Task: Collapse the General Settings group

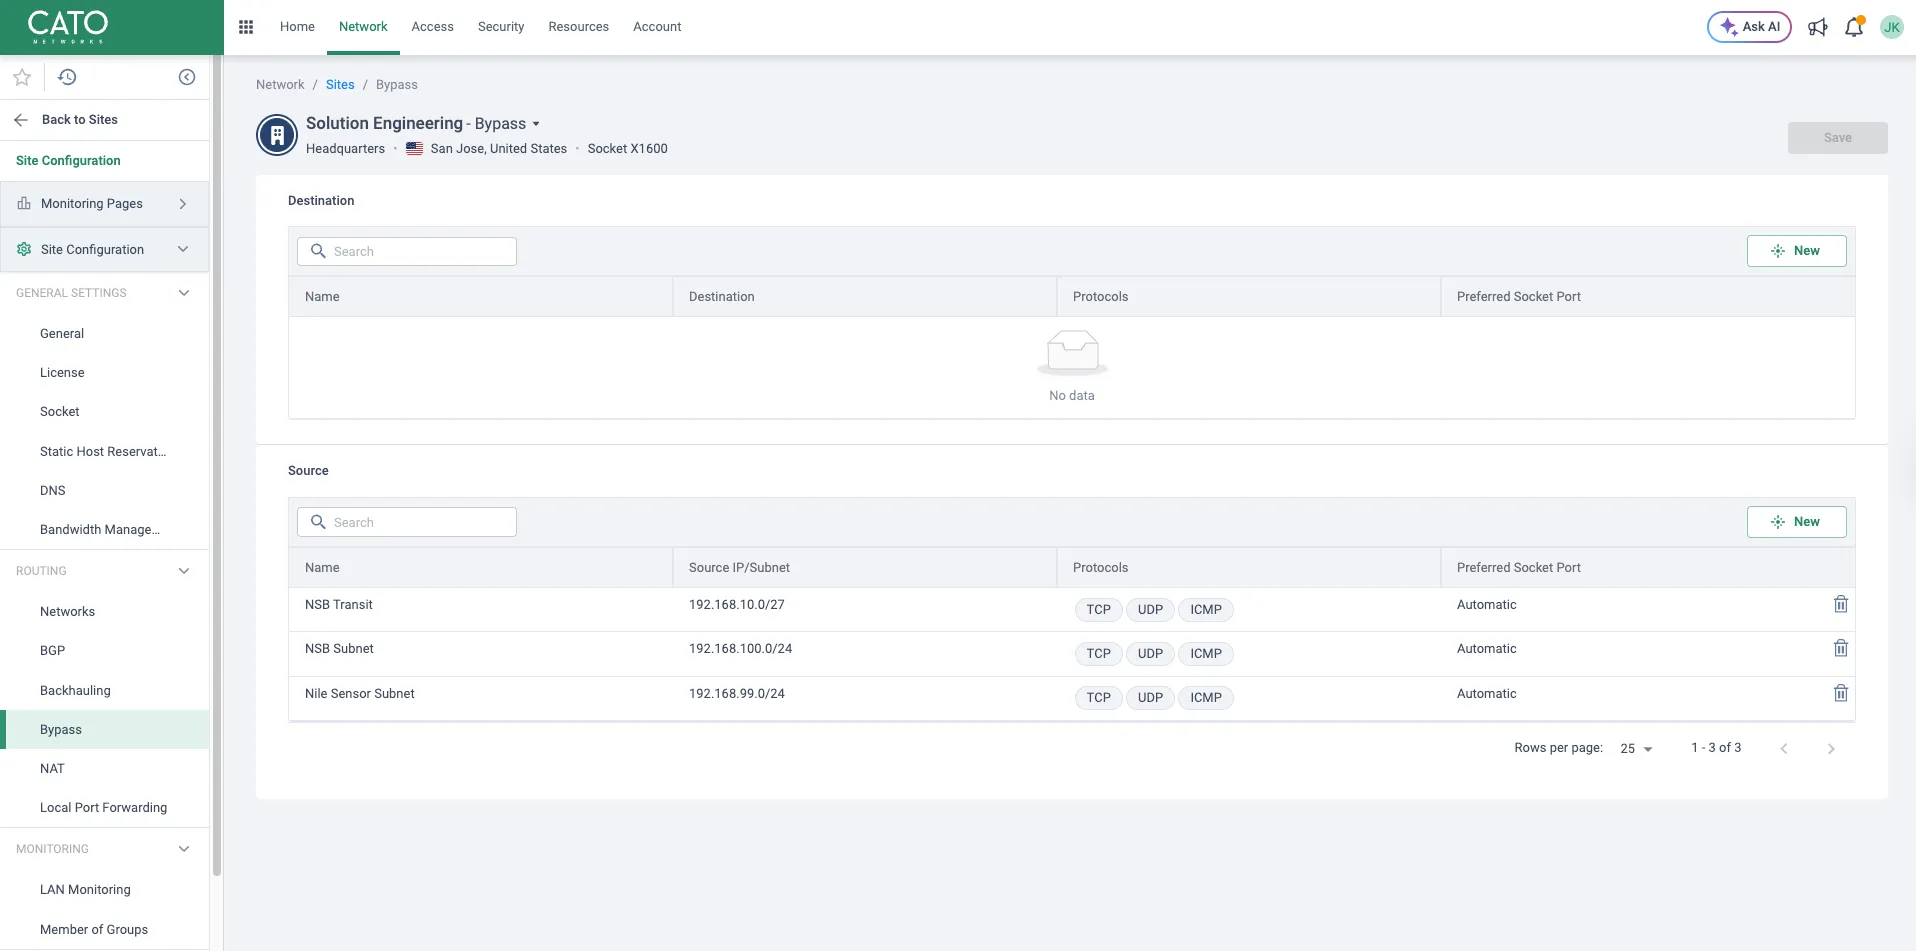Action: pyautogui.click(x=184, y=293)
